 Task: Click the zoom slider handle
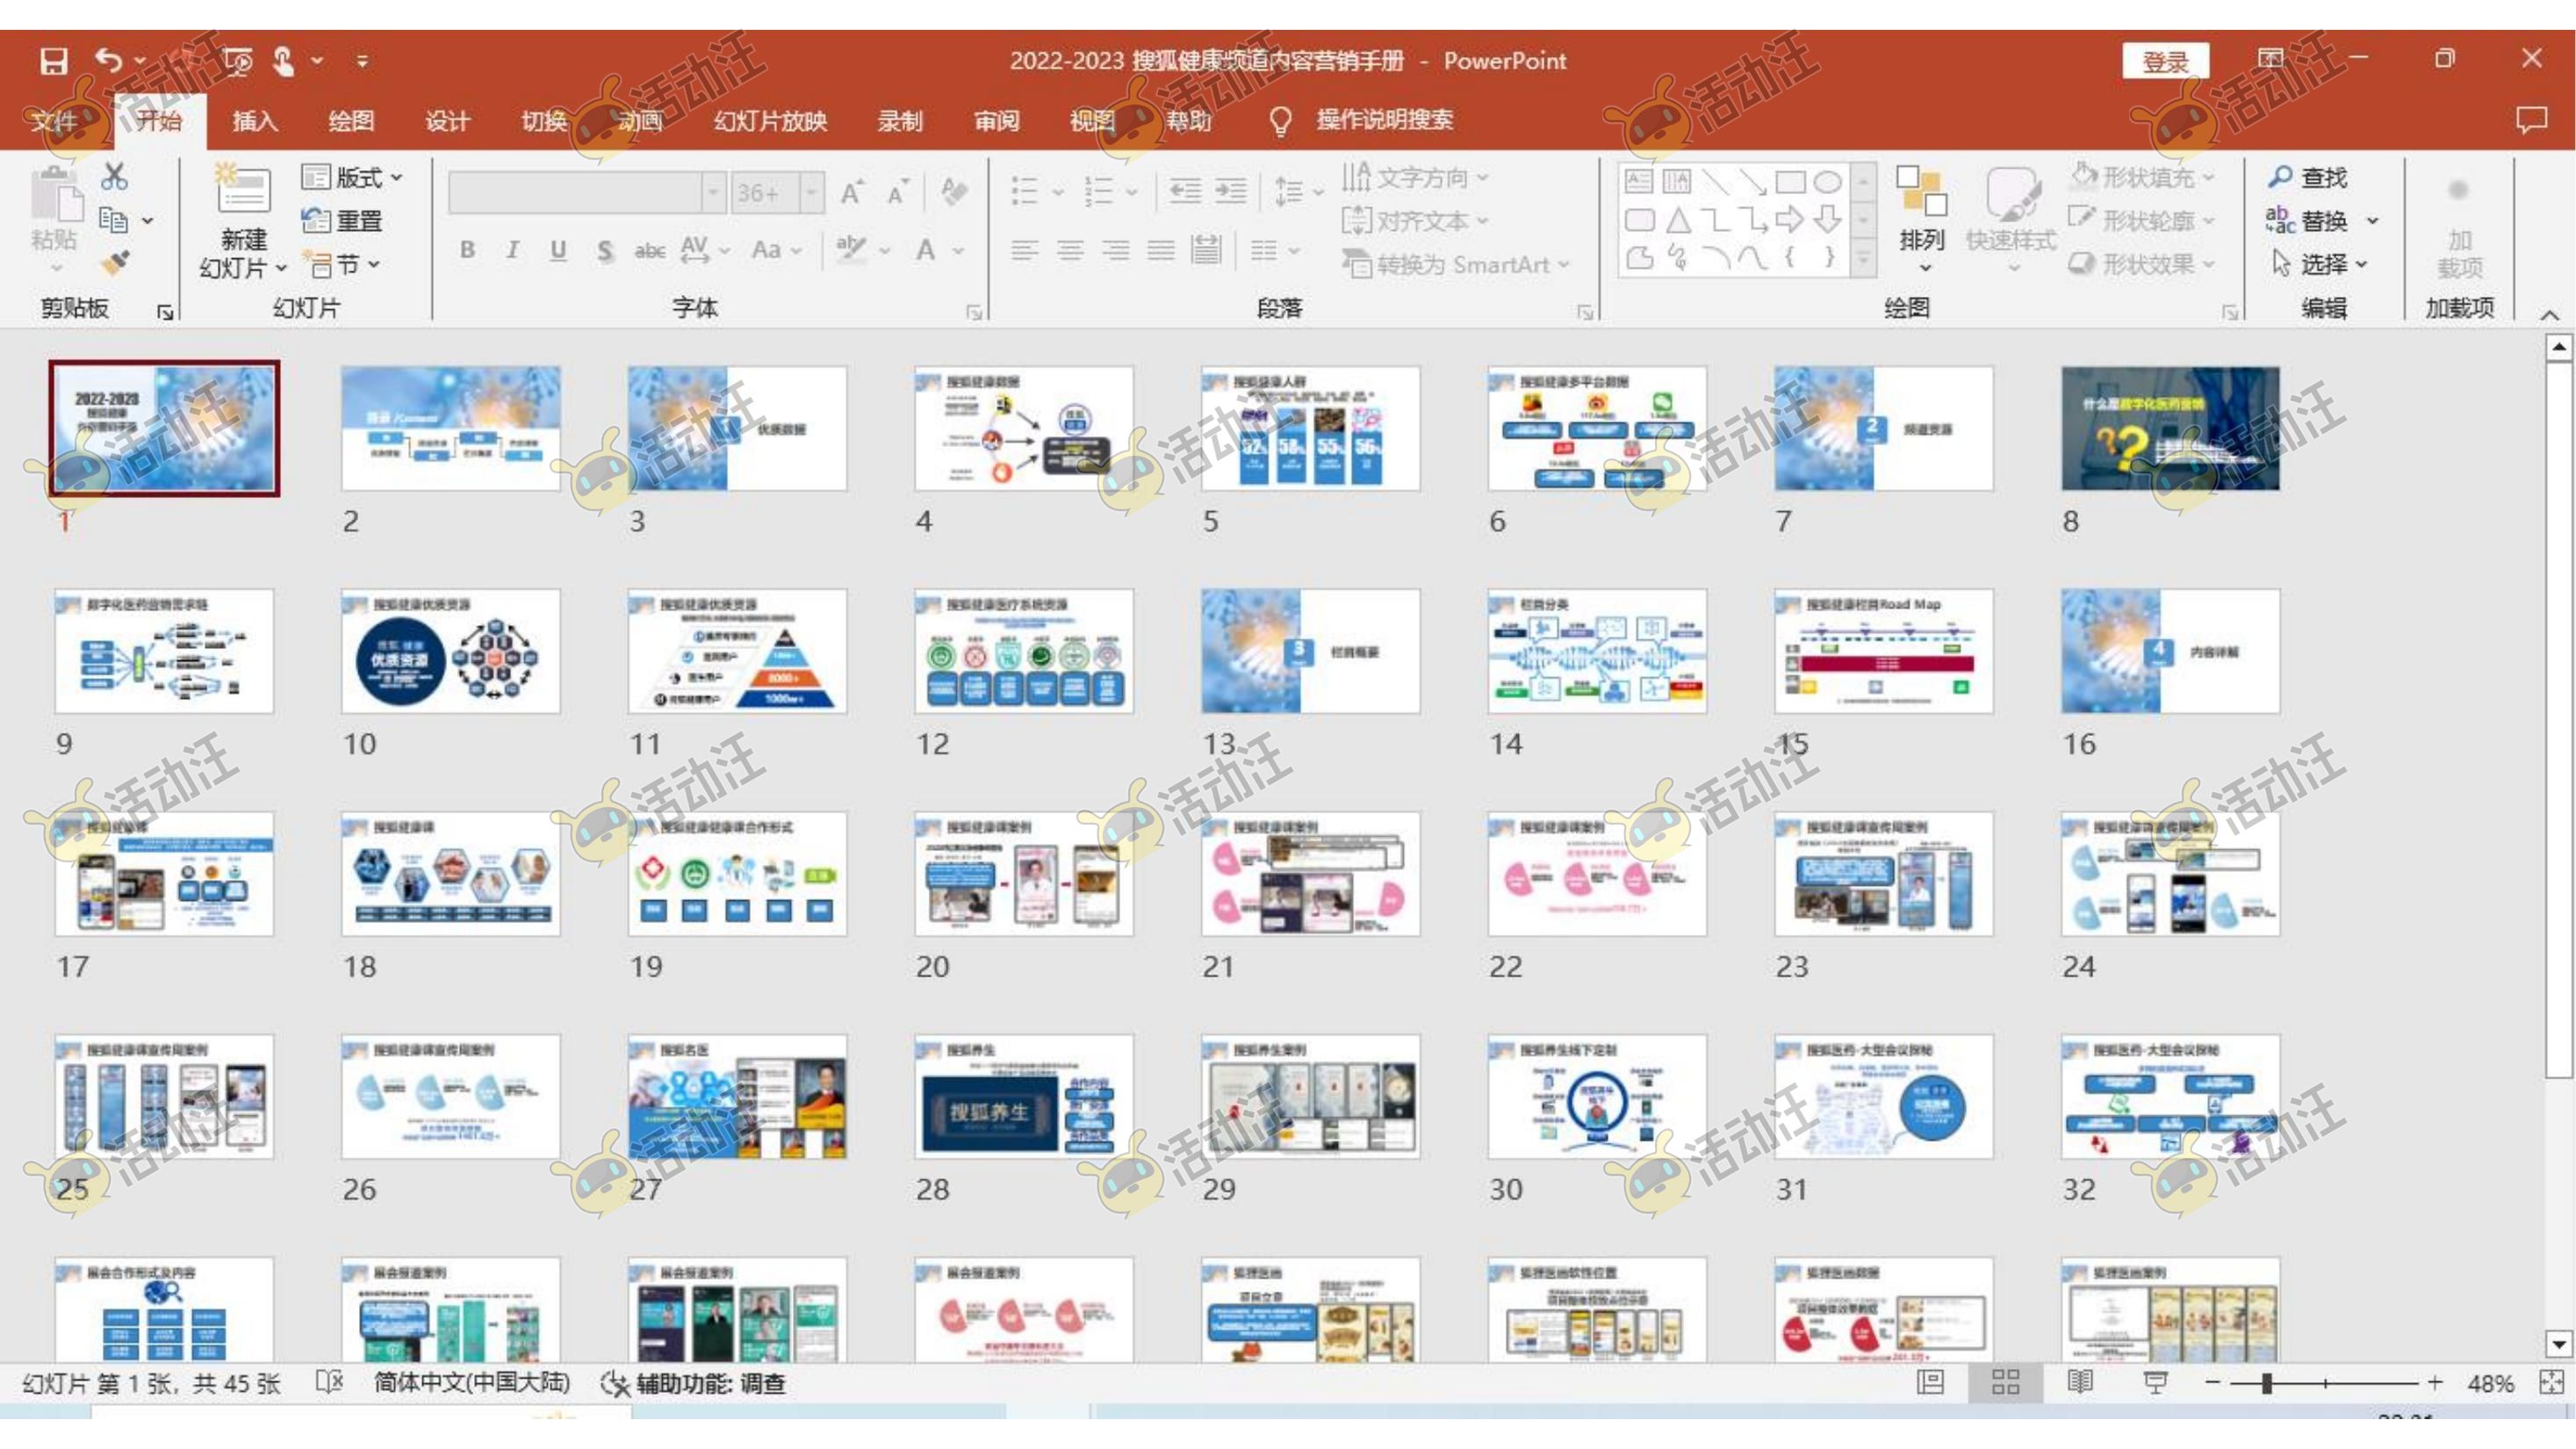[x=2267, y=1383]
